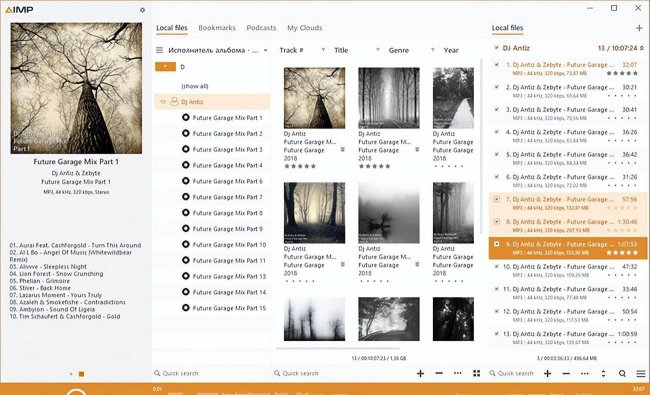Open playlist hamburger menu at bottom right

coord(641,373)
